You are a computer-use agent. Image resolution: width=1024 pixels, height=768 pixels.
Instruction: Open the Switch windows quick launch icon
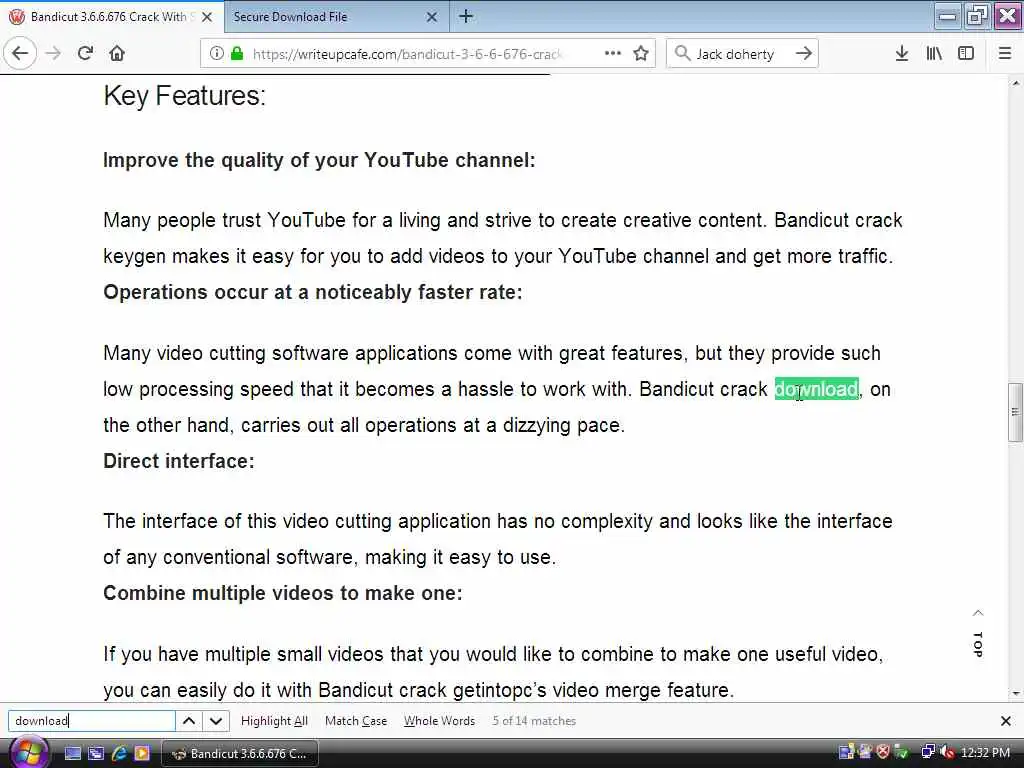96,754
